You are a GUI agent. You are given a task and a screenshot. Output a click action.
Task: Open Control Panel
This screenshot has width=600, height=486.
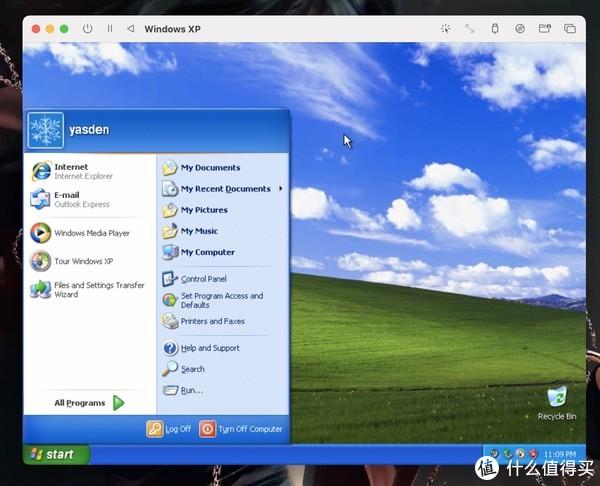(222, 279)
